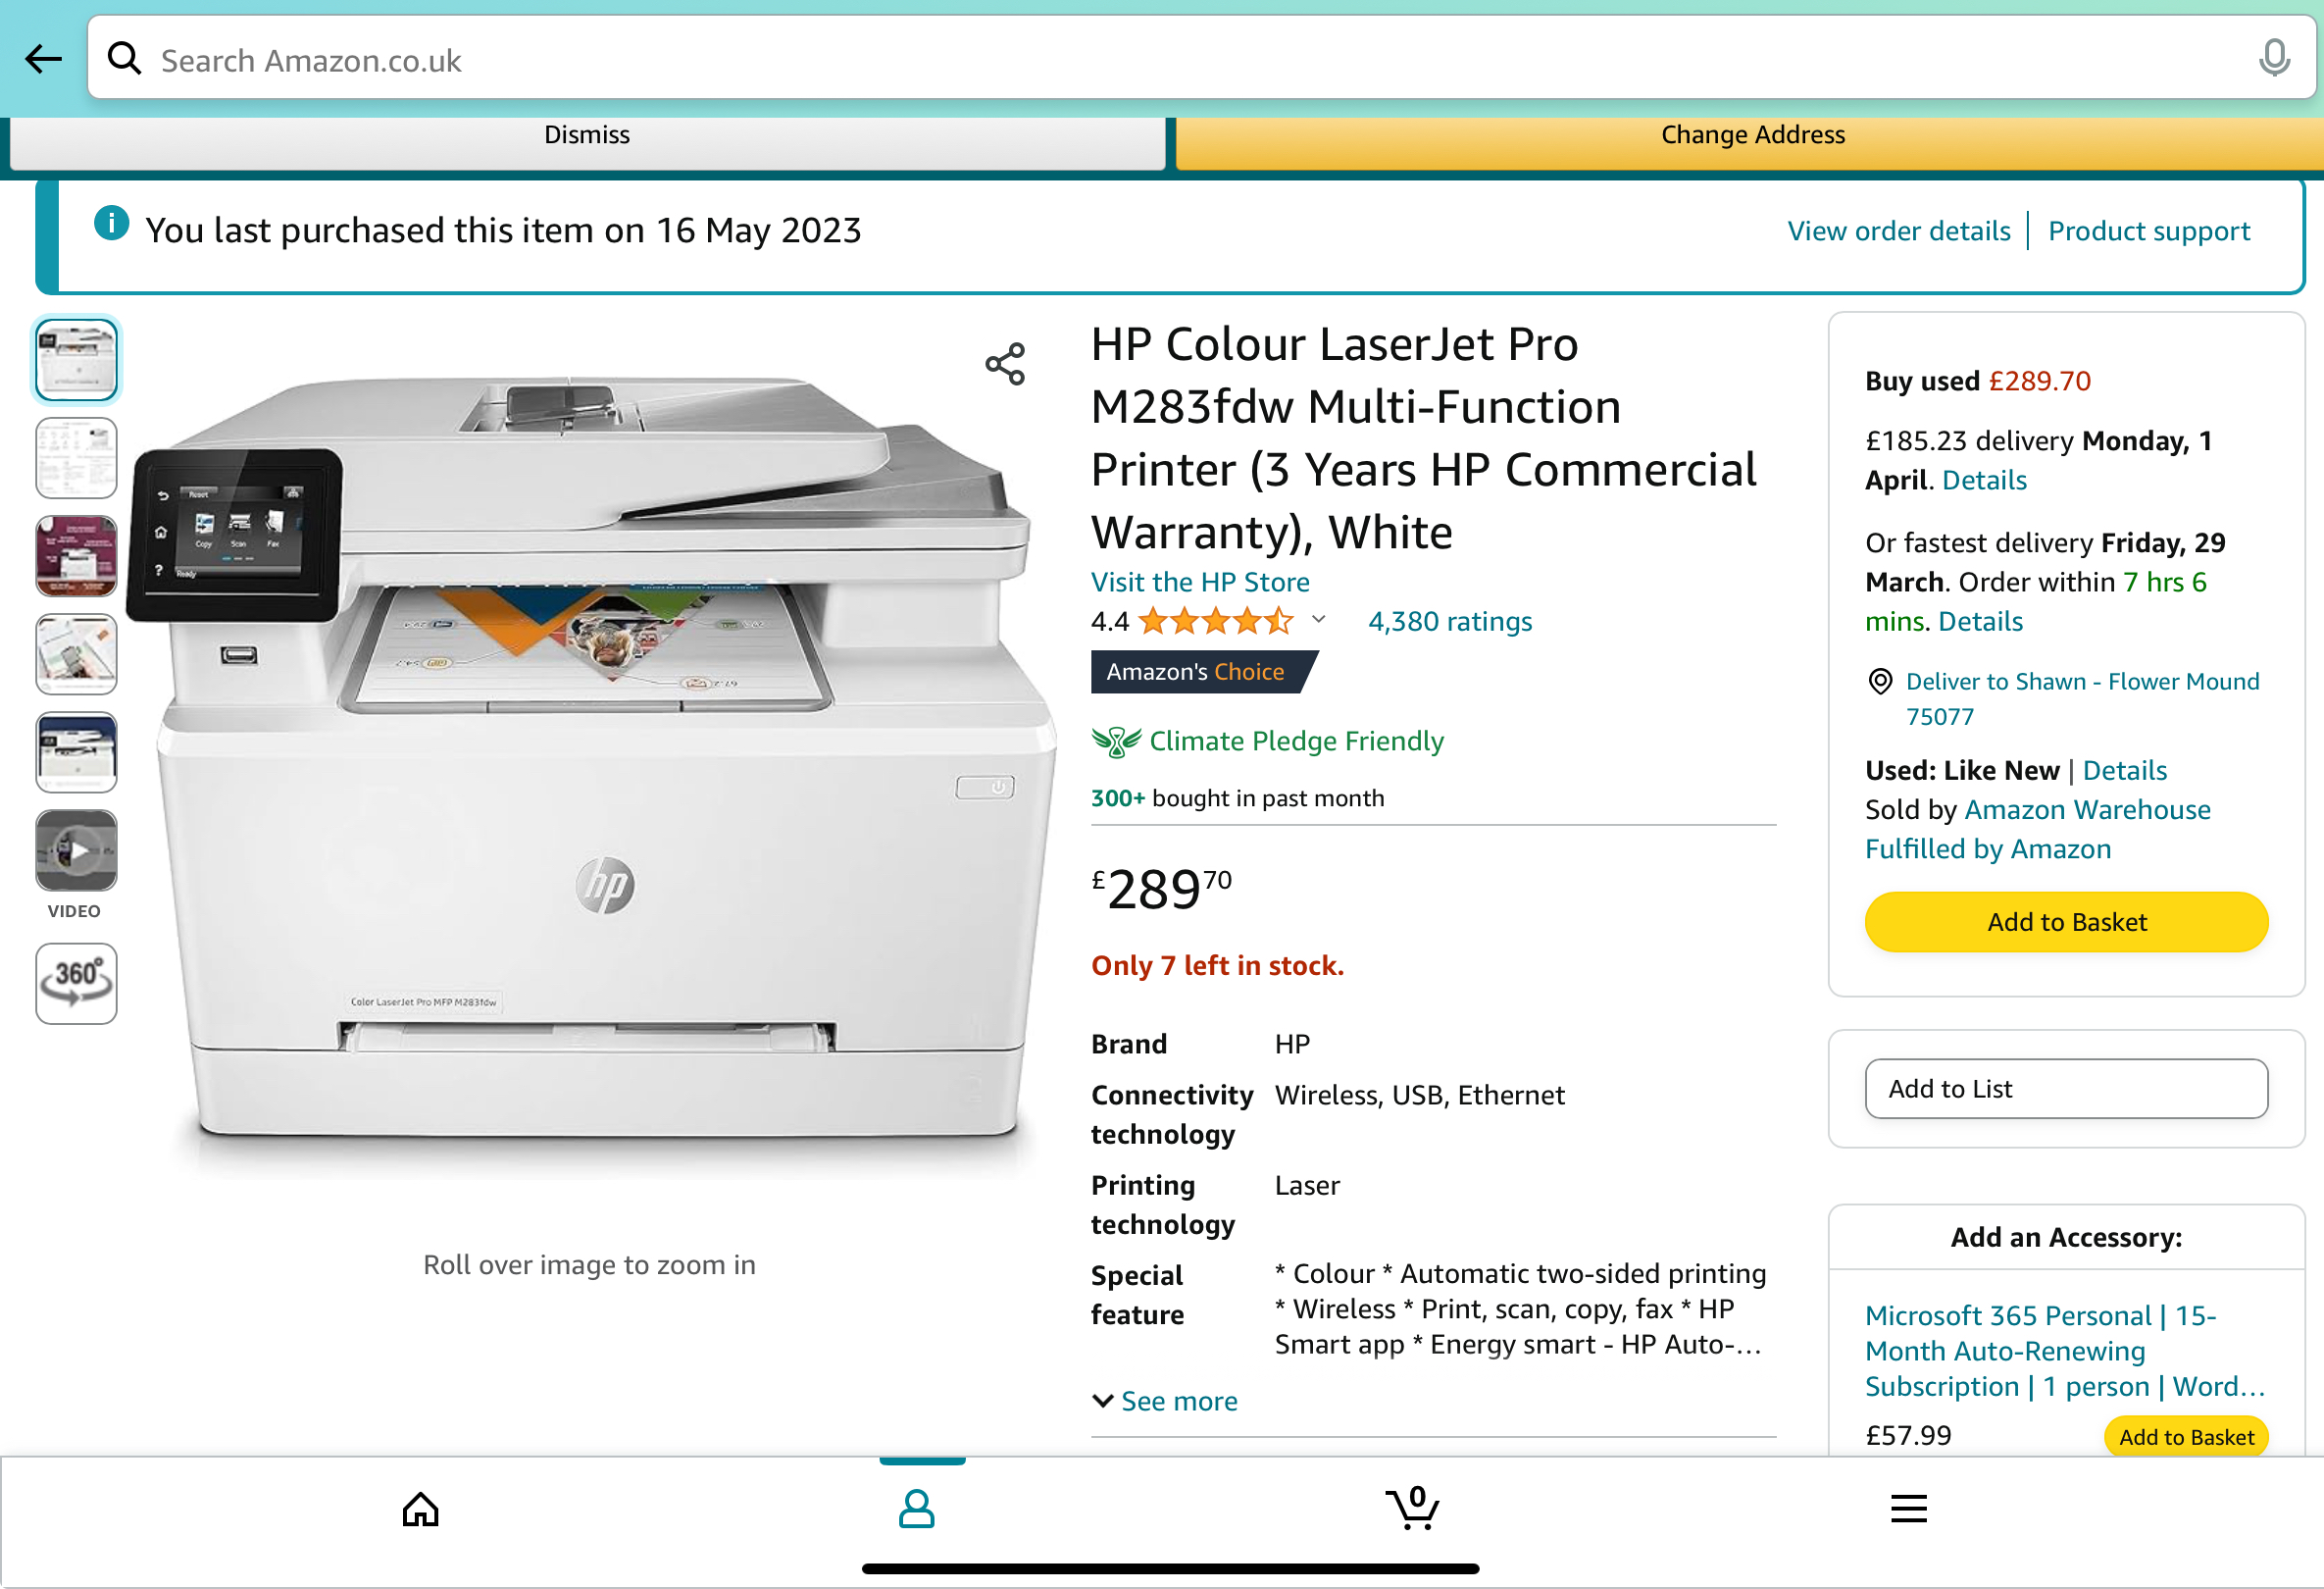Open View order details link
This screenshot has height=1589, width=2324.
coord(1899,231)
